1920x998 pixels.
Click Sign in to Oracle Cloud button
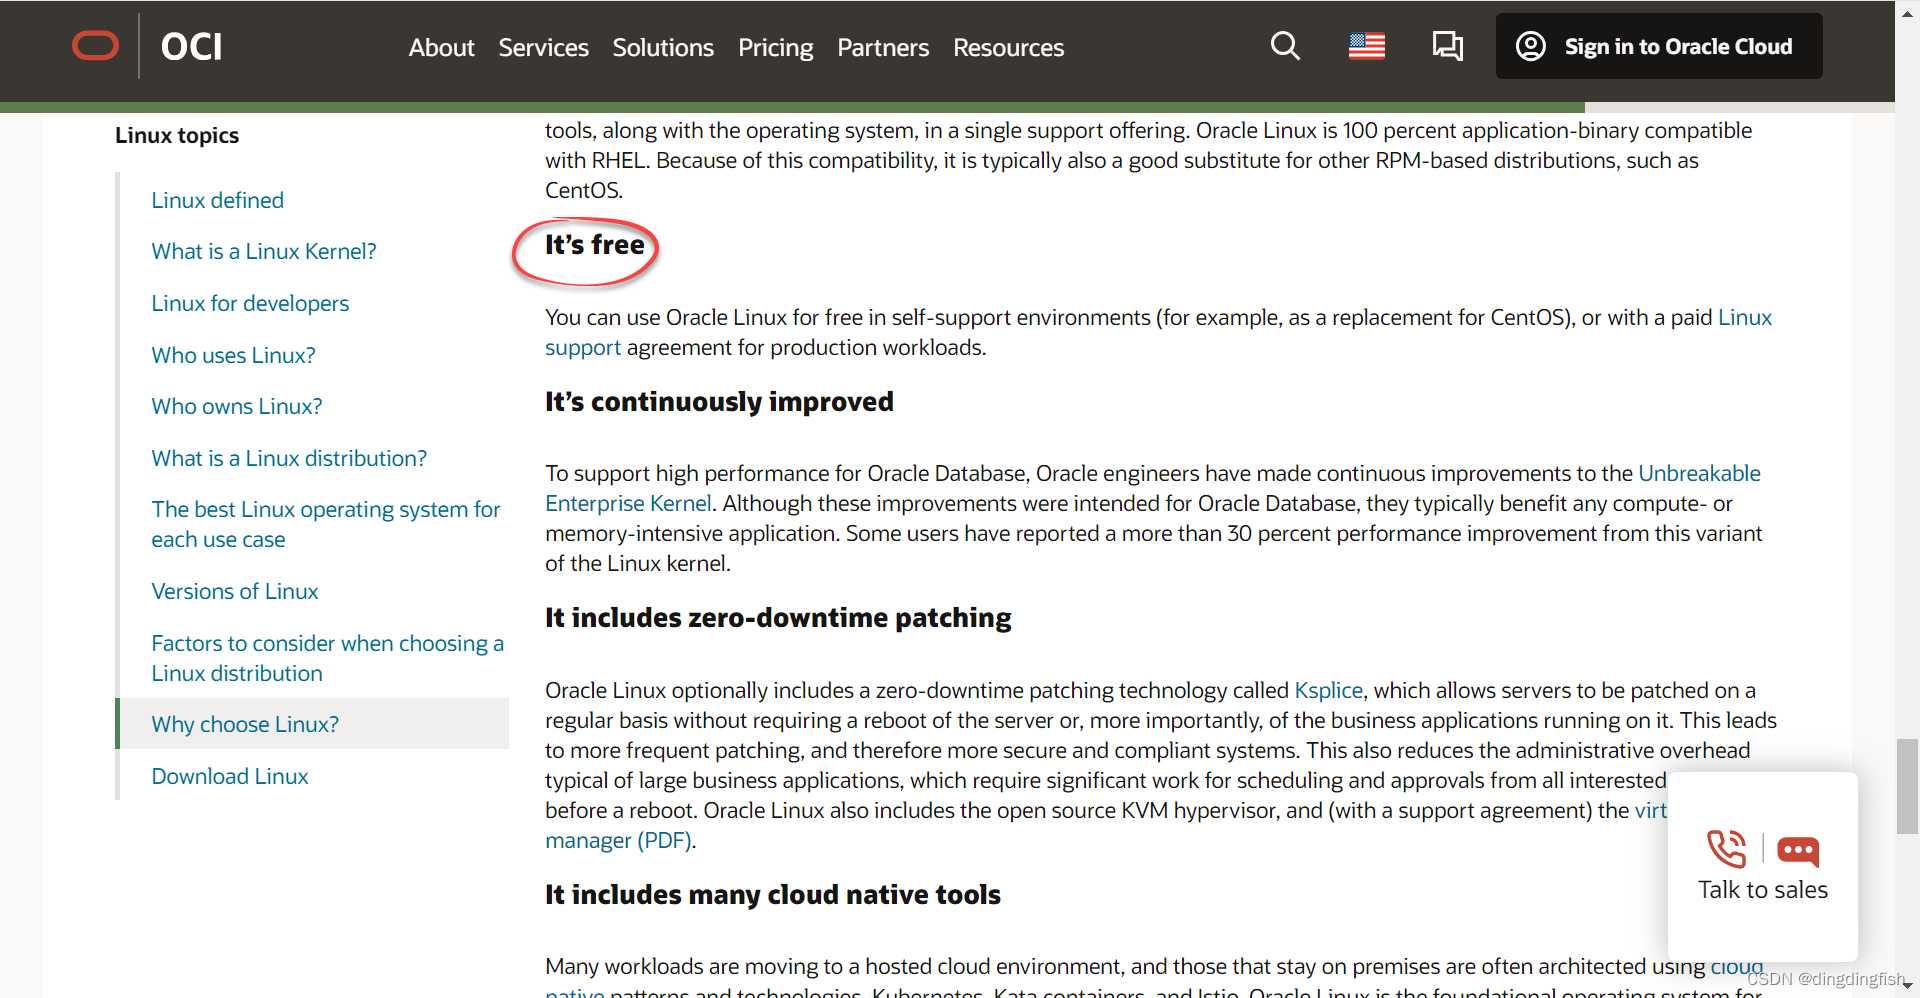(x=1659, y=46)
